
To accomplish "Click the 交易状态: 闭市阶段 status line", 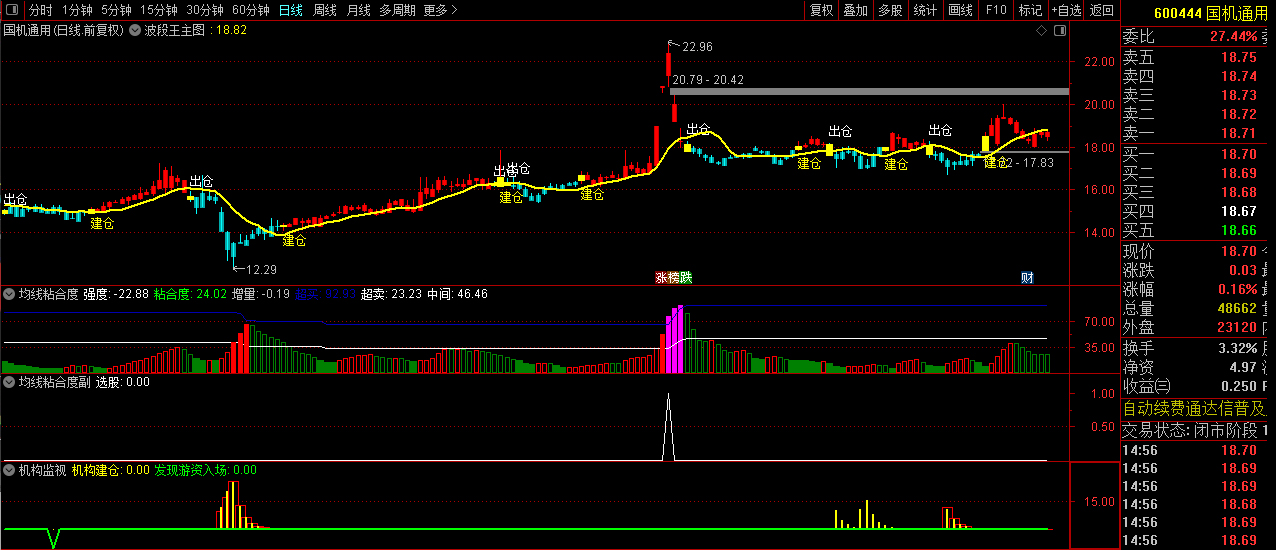I will point(1196,430).
